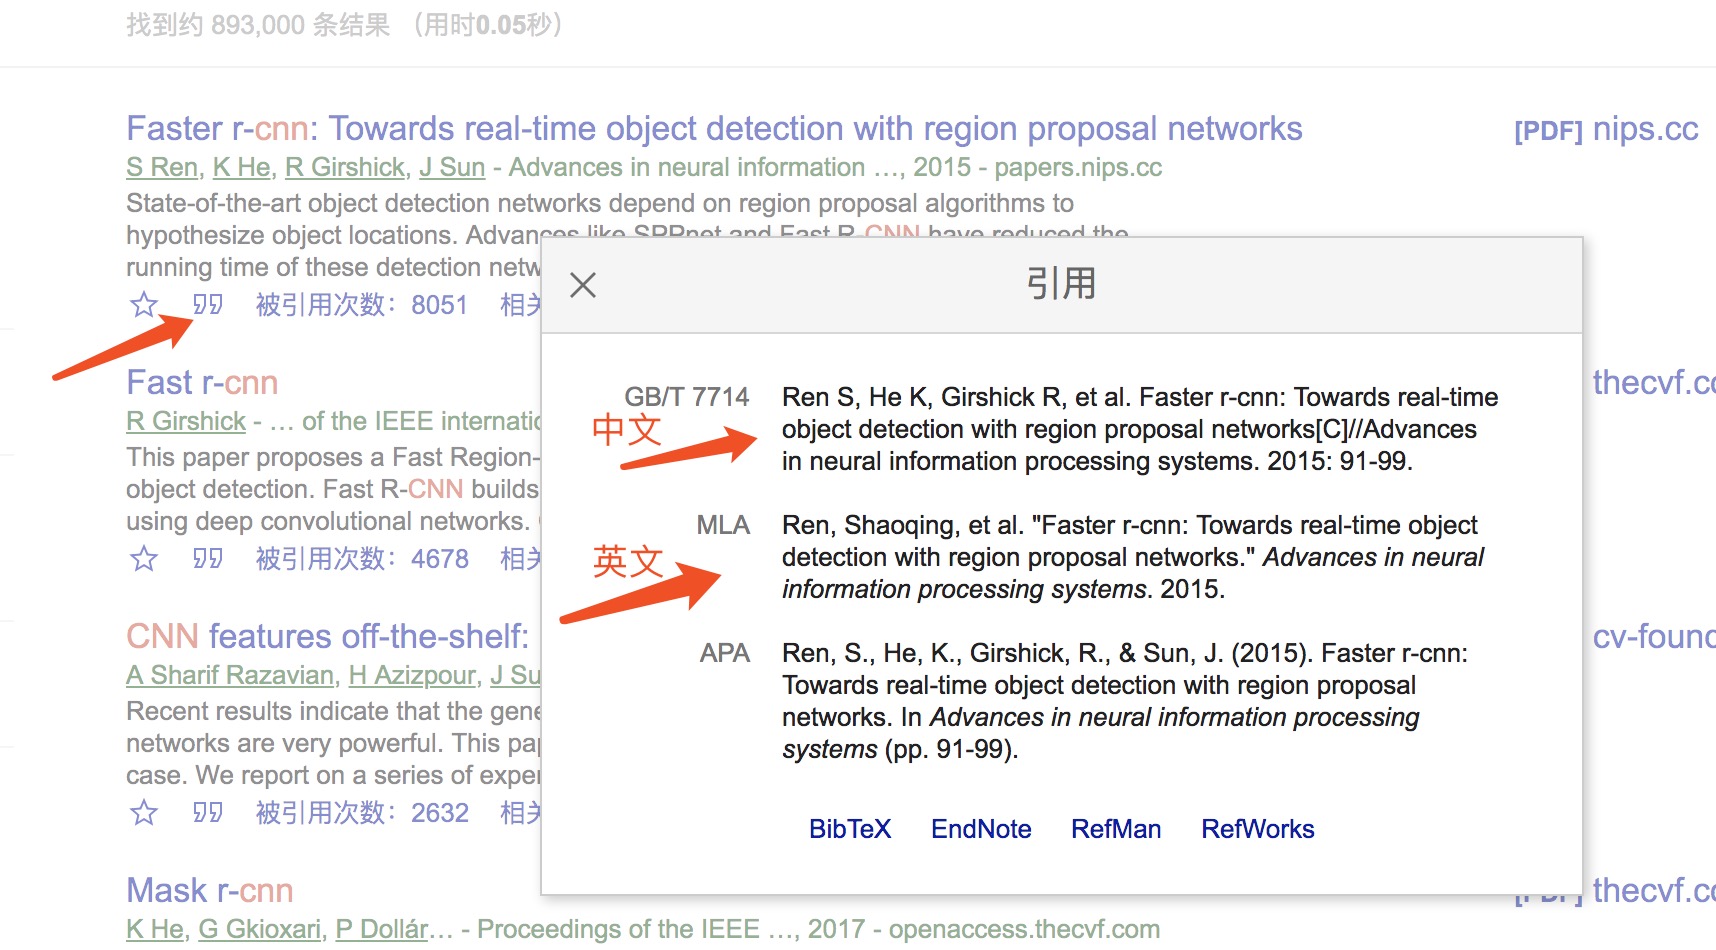This screenshot has width=1716, height=950.
Task: View author profile H Azizpour
Action: pyautogui.click(x=412, y=676)
